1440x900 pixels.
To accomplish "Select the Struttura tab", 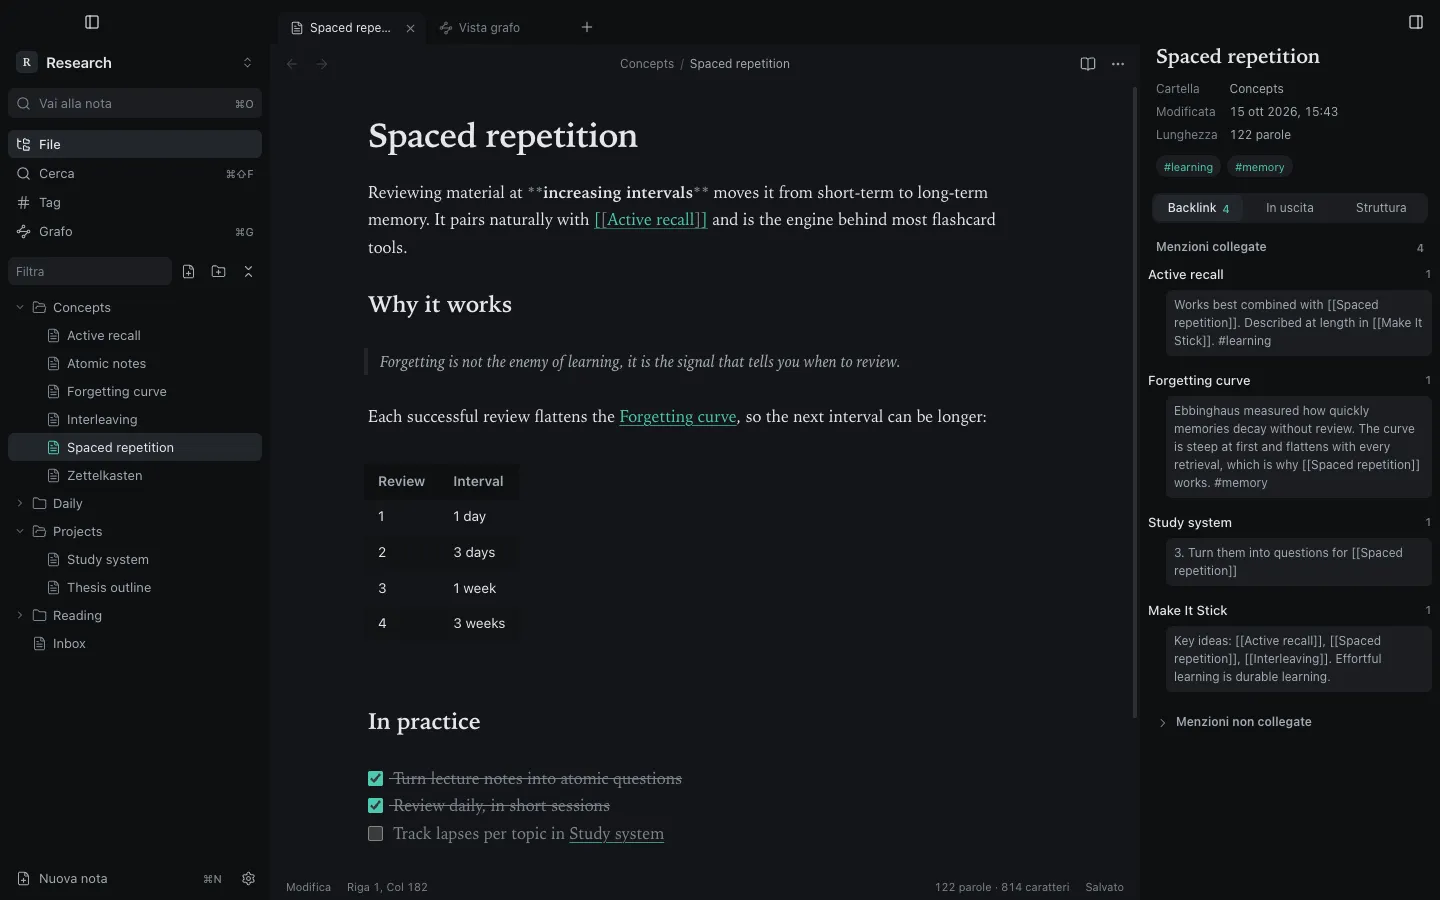I will (1381, 208).
